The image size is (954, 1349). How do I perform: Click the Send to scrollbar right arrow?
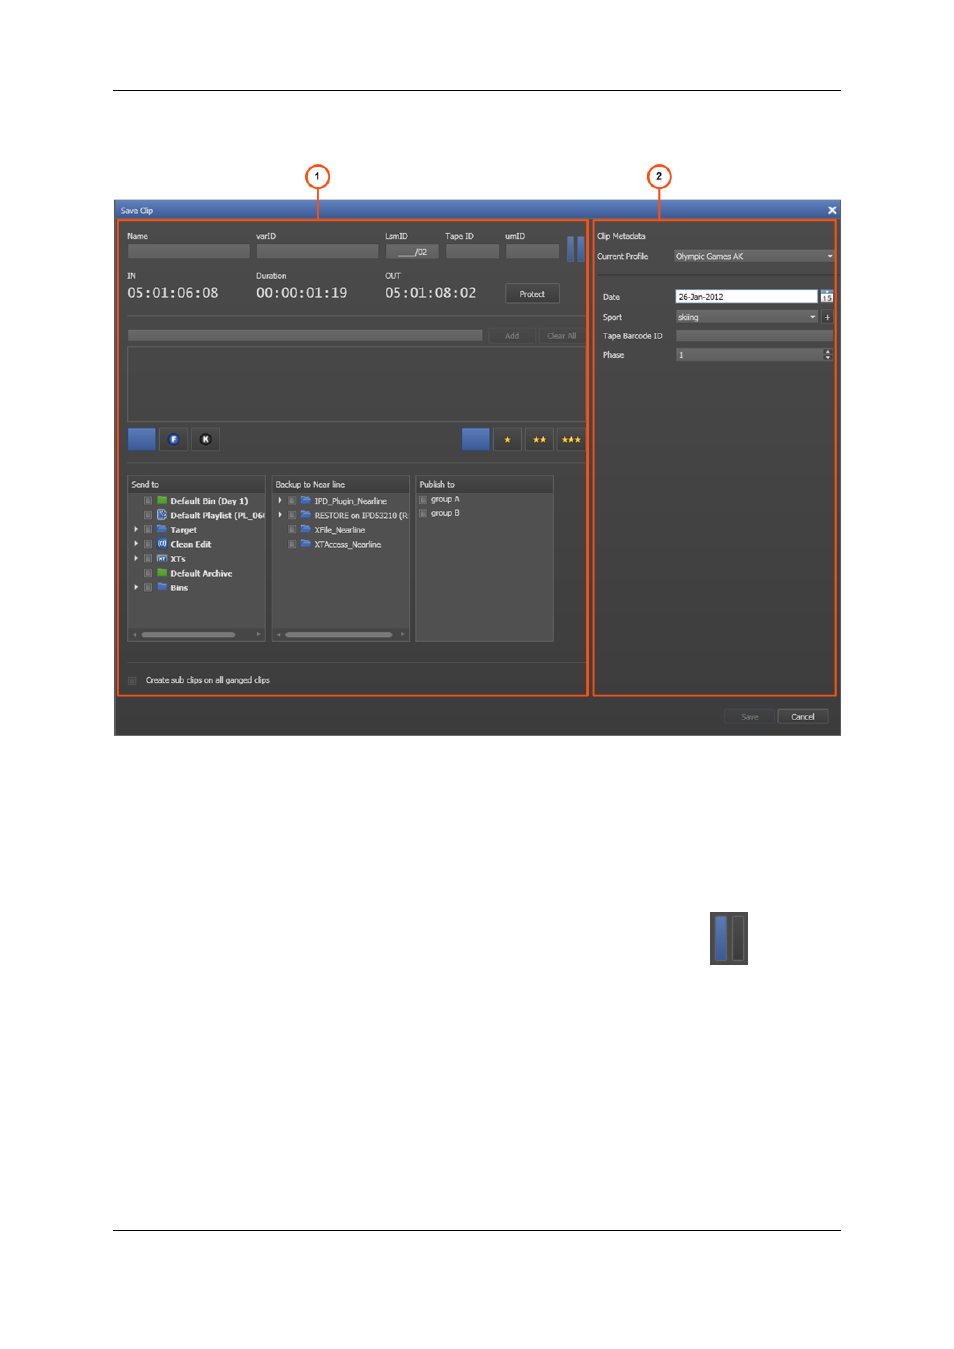tap(259, 635)
